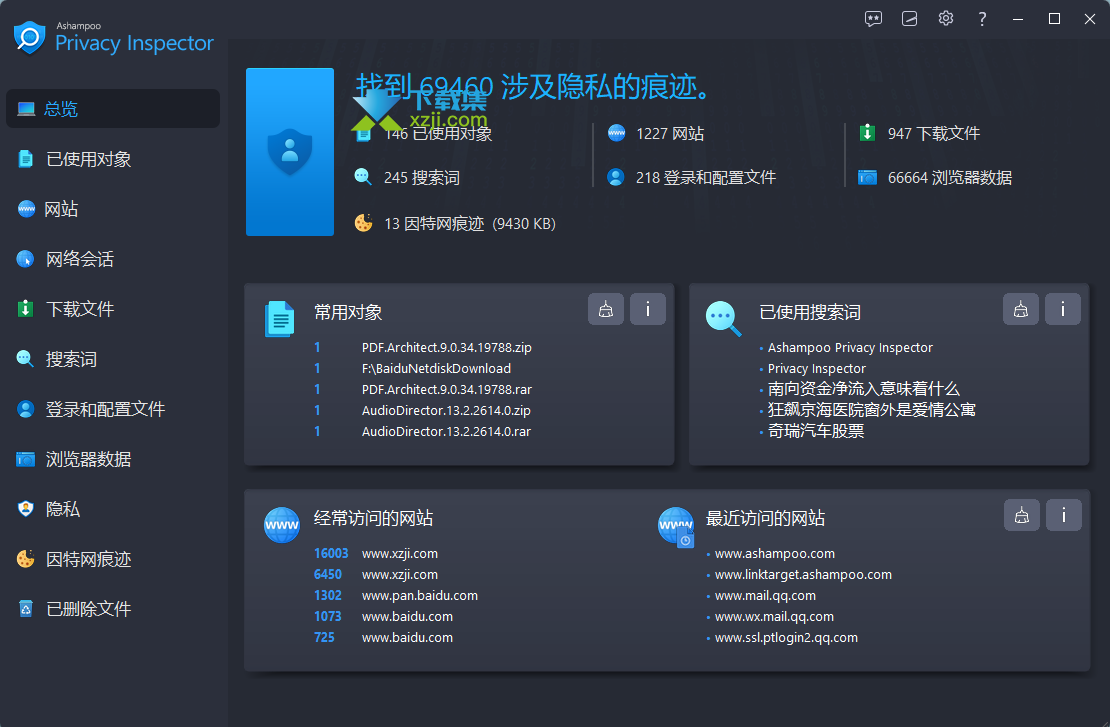Click the Ashampoo Privacy Inspector logo
1110x727 pixels.
pyautogui.click(x=113, y=38)
